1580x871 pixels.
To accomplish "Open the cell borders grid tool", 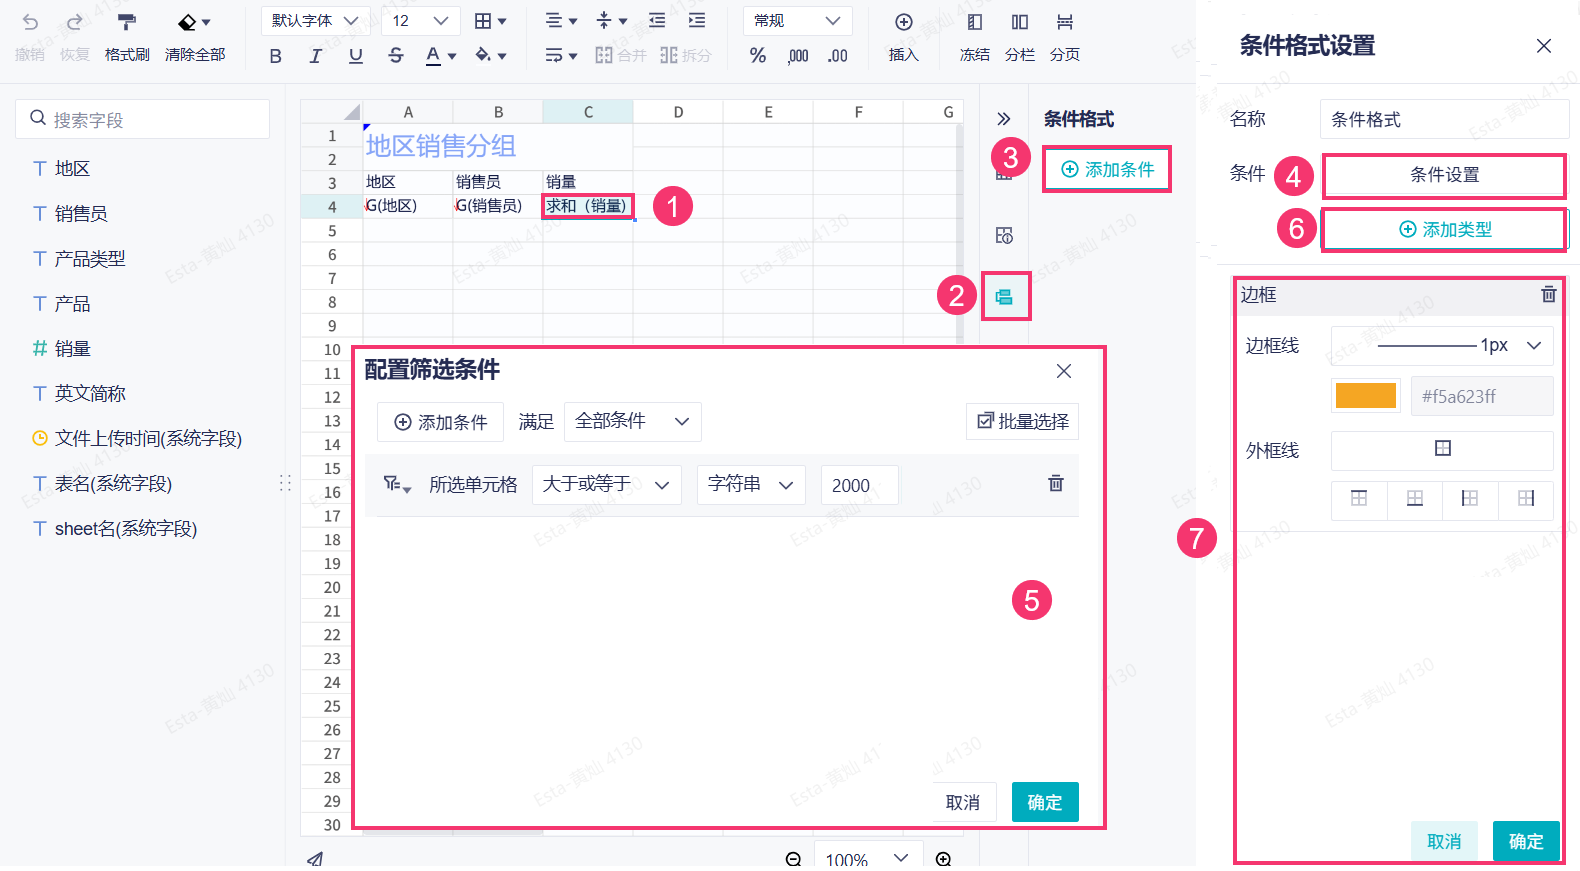I will (490, 21).
